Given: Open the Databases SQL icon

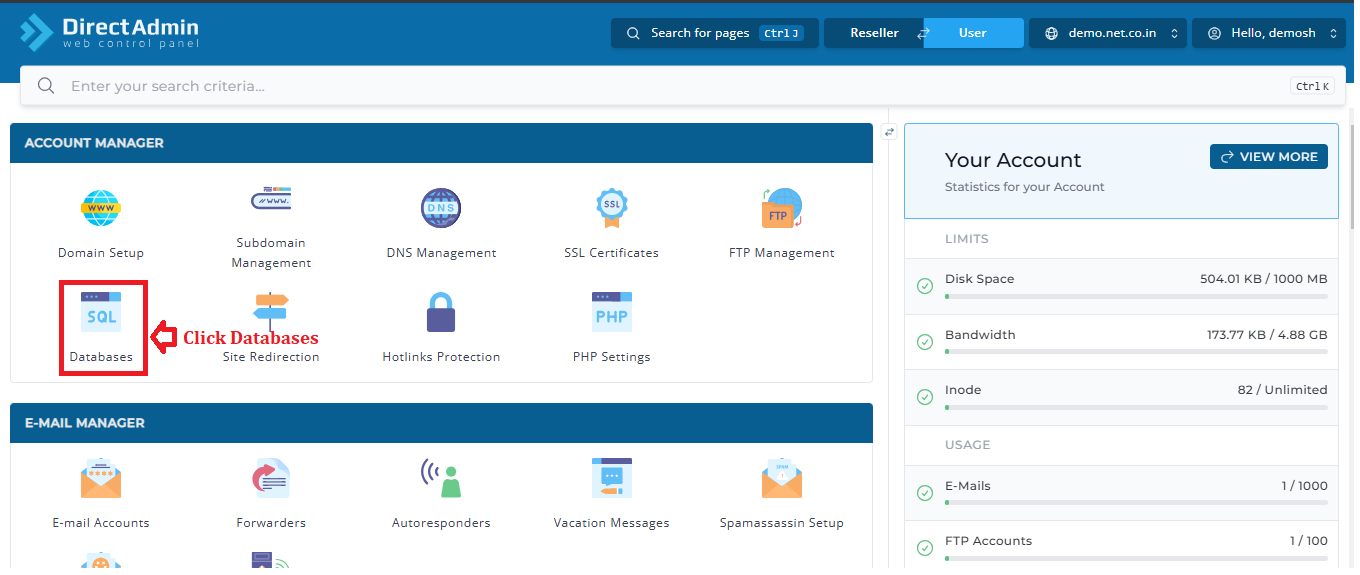Looking at the screenshot, I should coord(101,313).
